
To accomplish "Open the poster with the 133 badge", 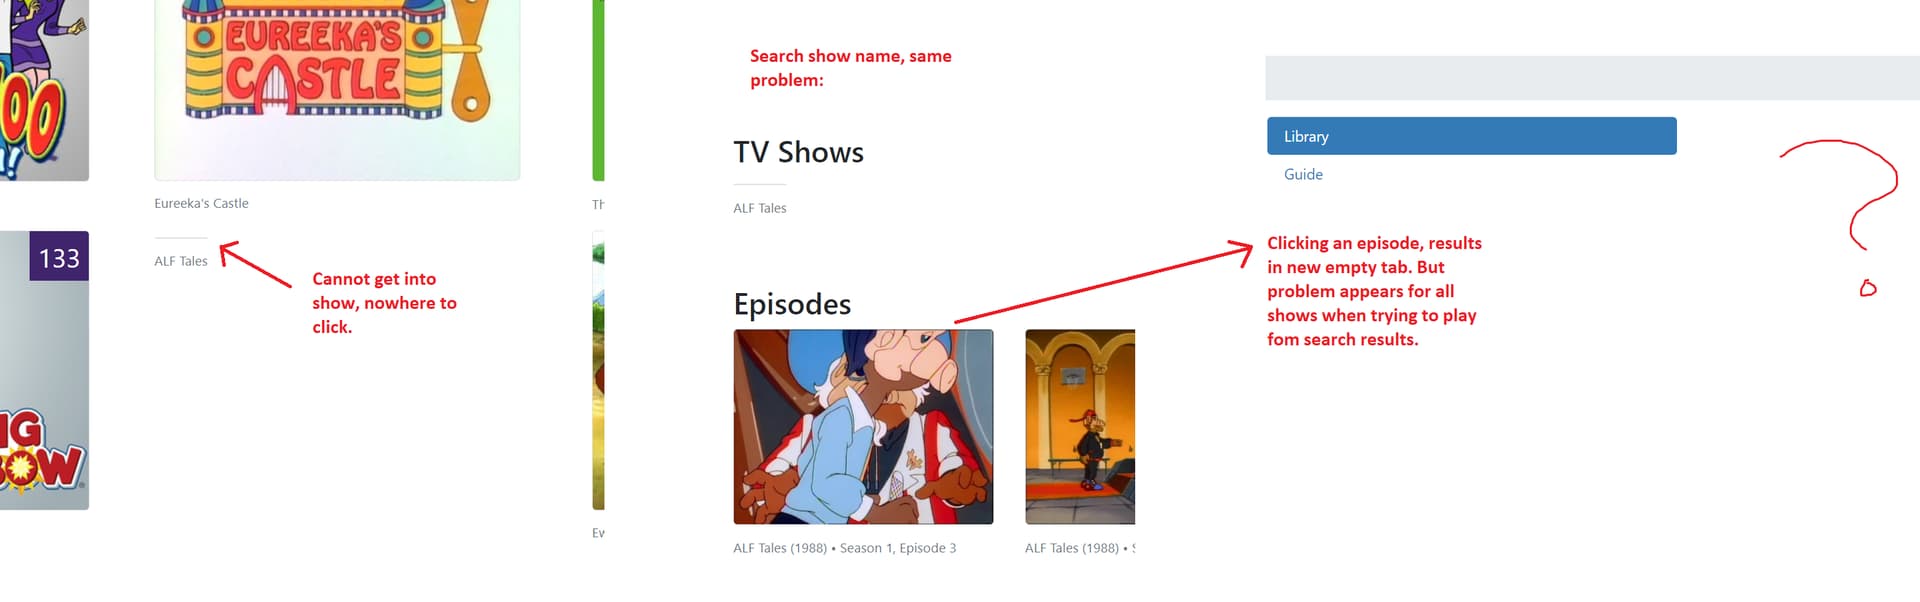I will tap(44, 370).
